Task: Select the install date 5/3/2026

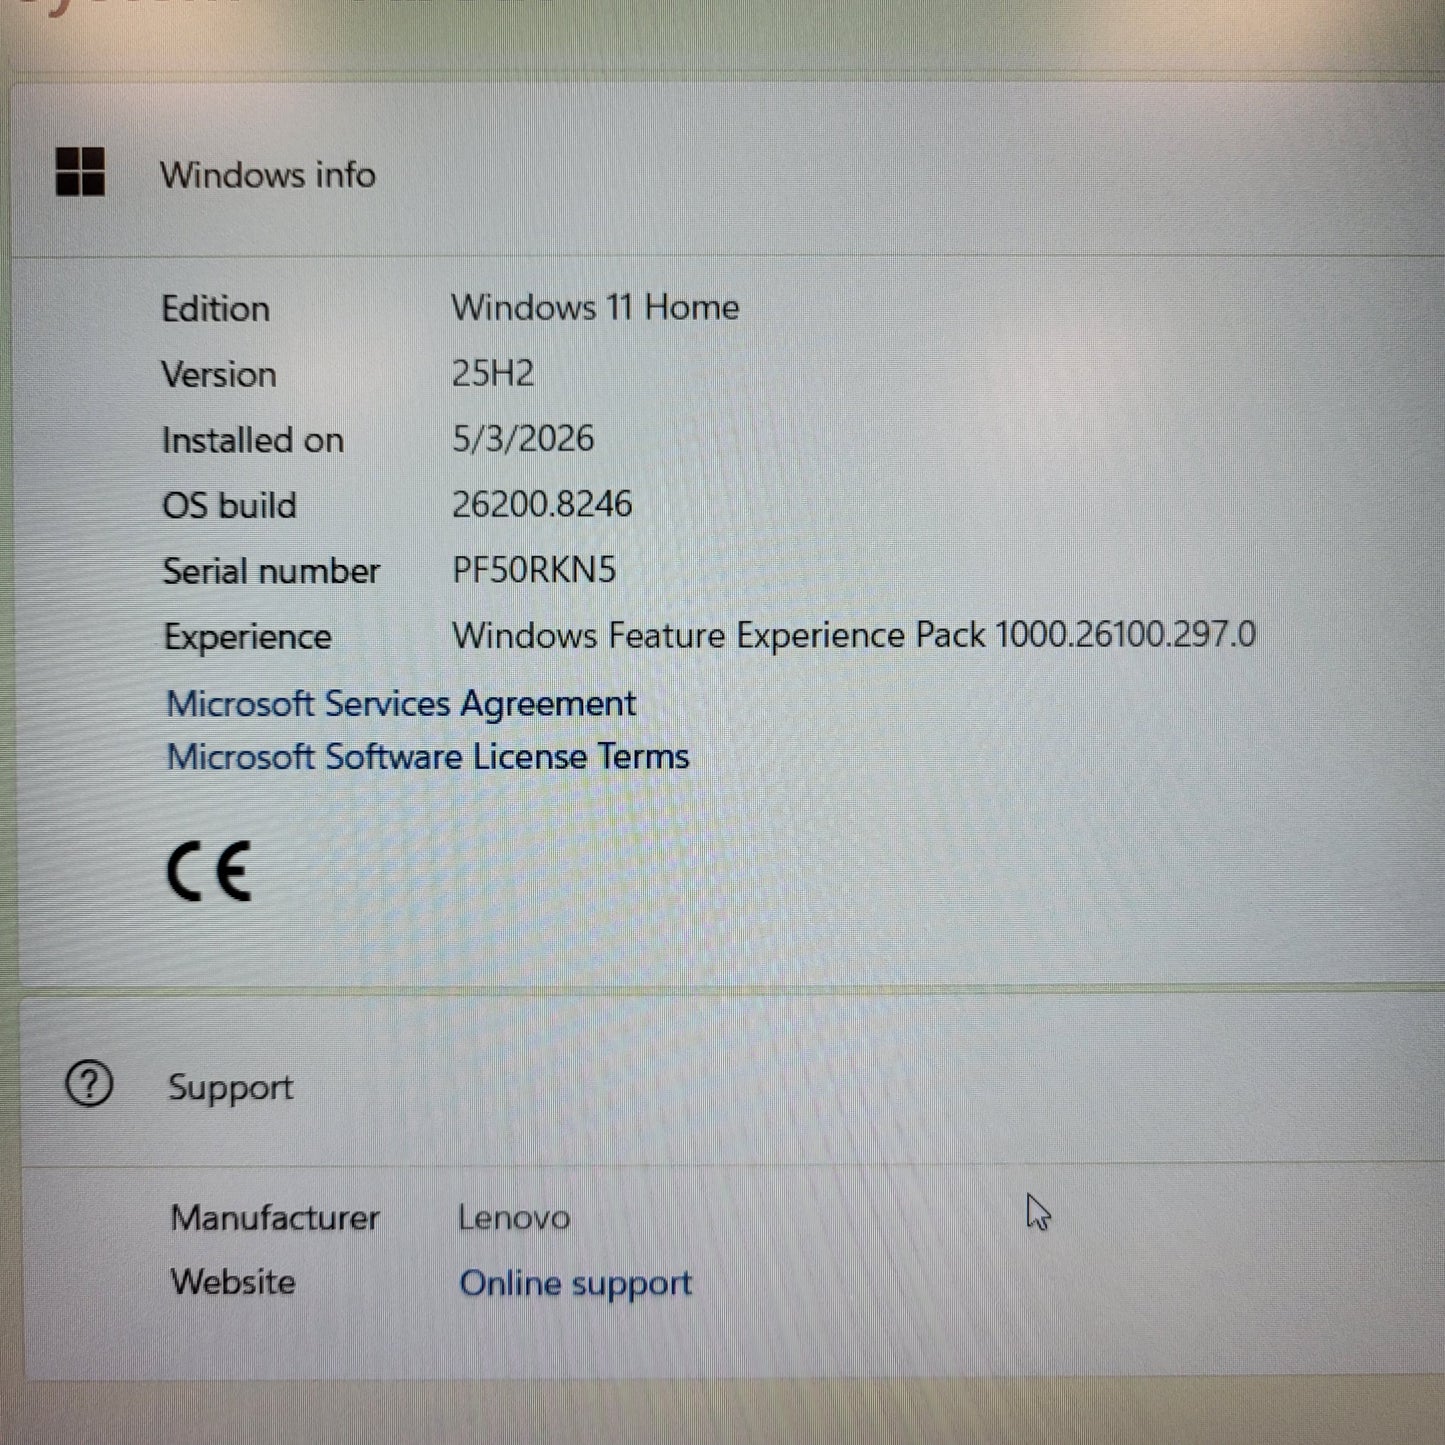Action: 523,438
